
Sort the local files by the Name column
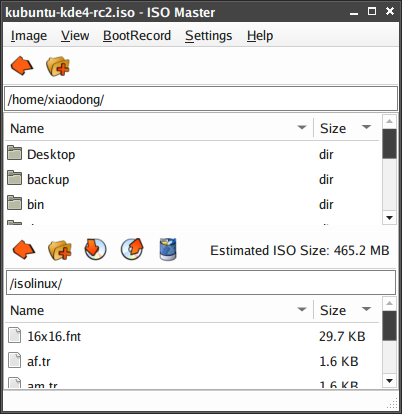[x=159, y=128]
